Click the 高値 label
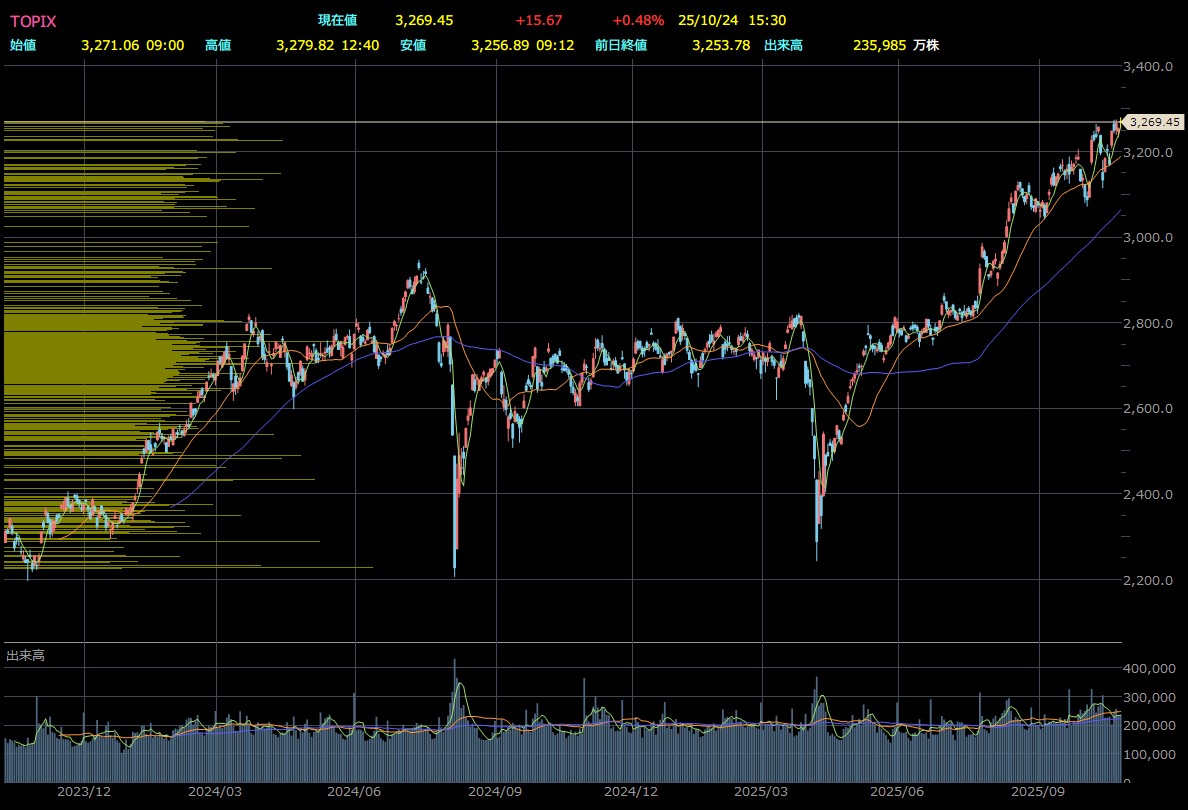 pos(218,45)
